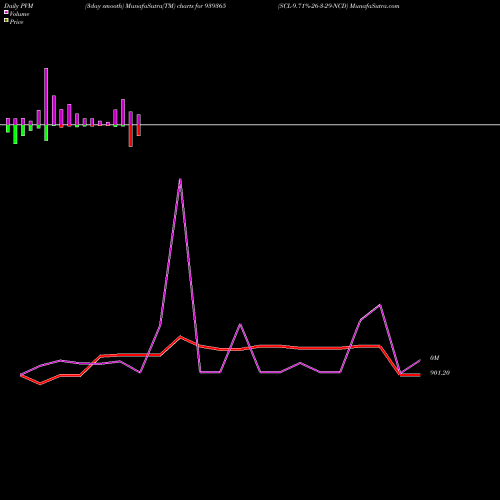Click the longest red price bar below axis
Image resolution: width=500 pixels, height=500 pixels.
coord(131,136)
